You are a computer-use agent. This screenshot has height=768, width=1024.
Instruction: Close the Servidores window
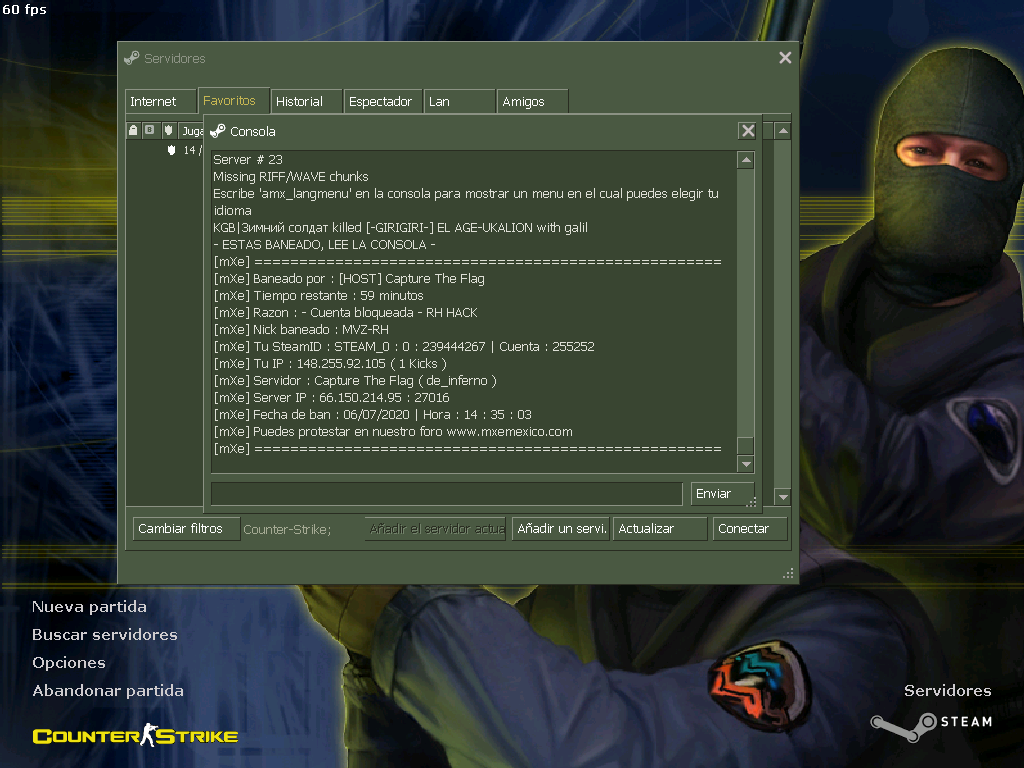pos(785,57)
